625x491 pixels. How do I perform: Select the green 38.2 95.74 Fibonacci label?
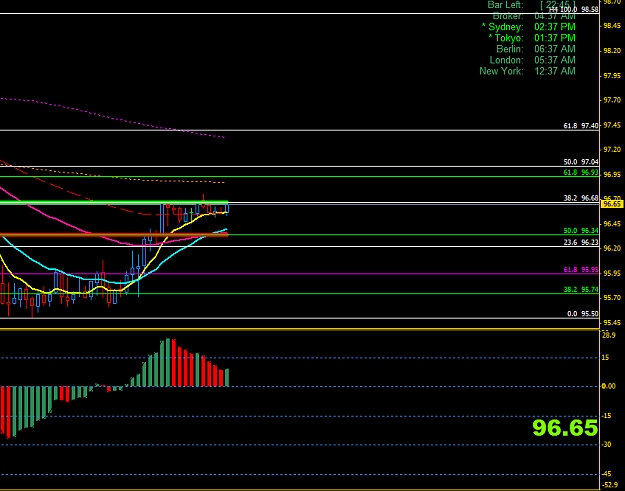(581, 290)
